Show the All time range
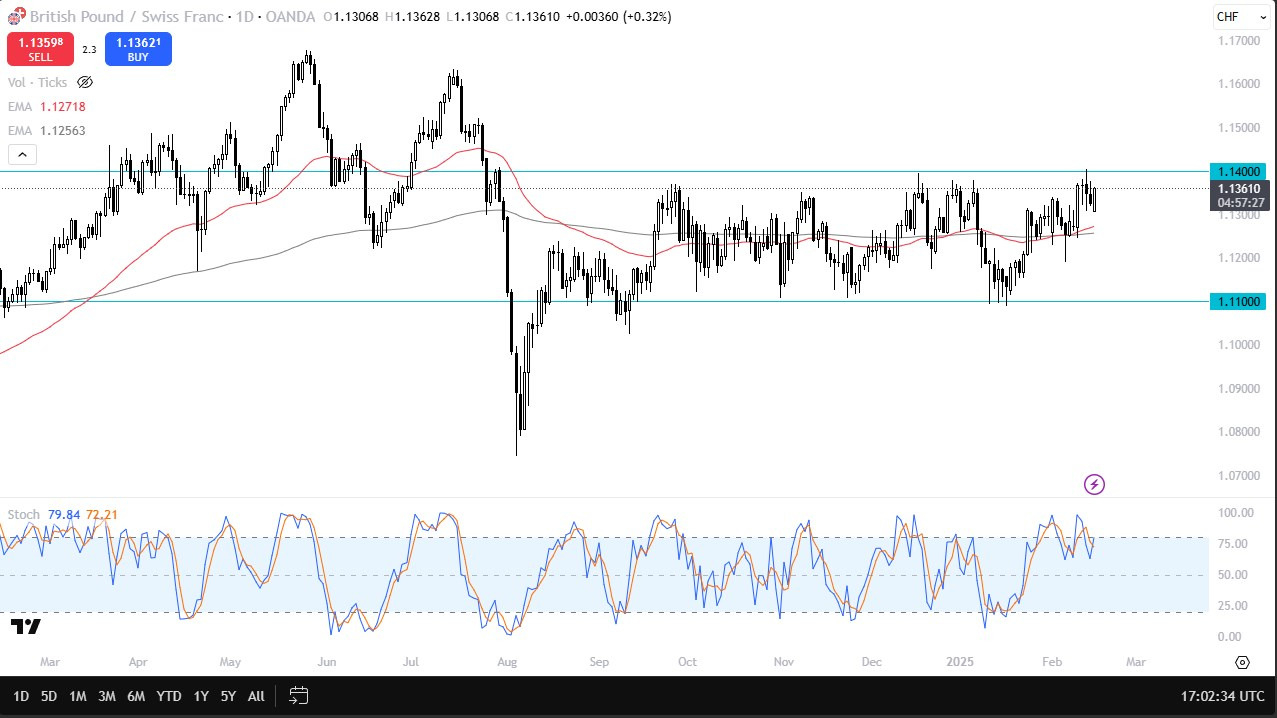The height and width of the screenshot is (718, 1277). (256, 696)
